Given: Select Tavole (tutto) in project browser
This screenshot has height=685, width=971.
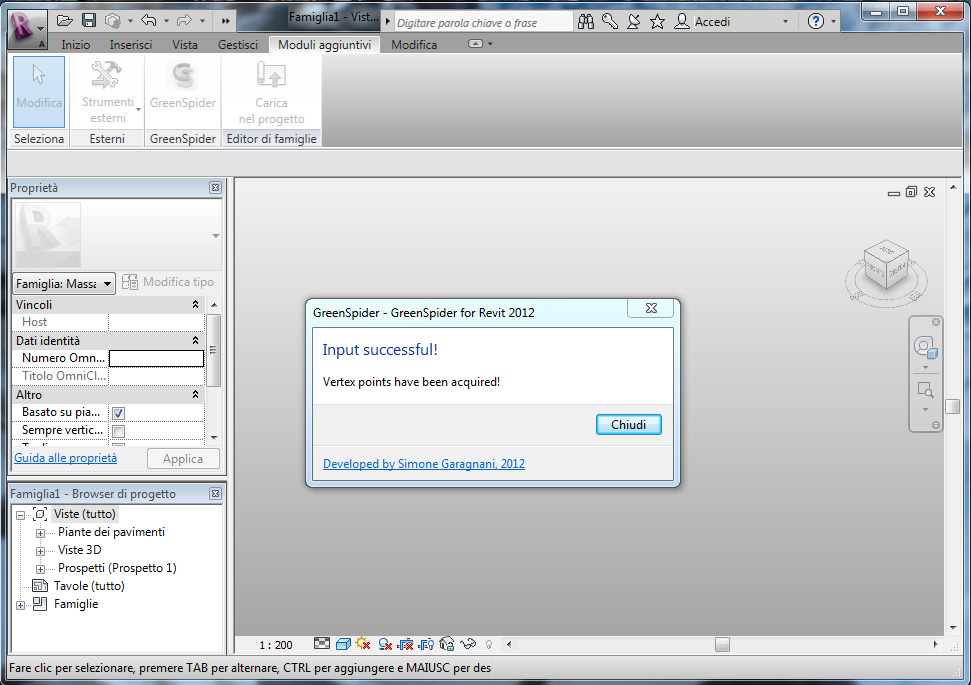Looking at the screenshot, I should 89,586.
